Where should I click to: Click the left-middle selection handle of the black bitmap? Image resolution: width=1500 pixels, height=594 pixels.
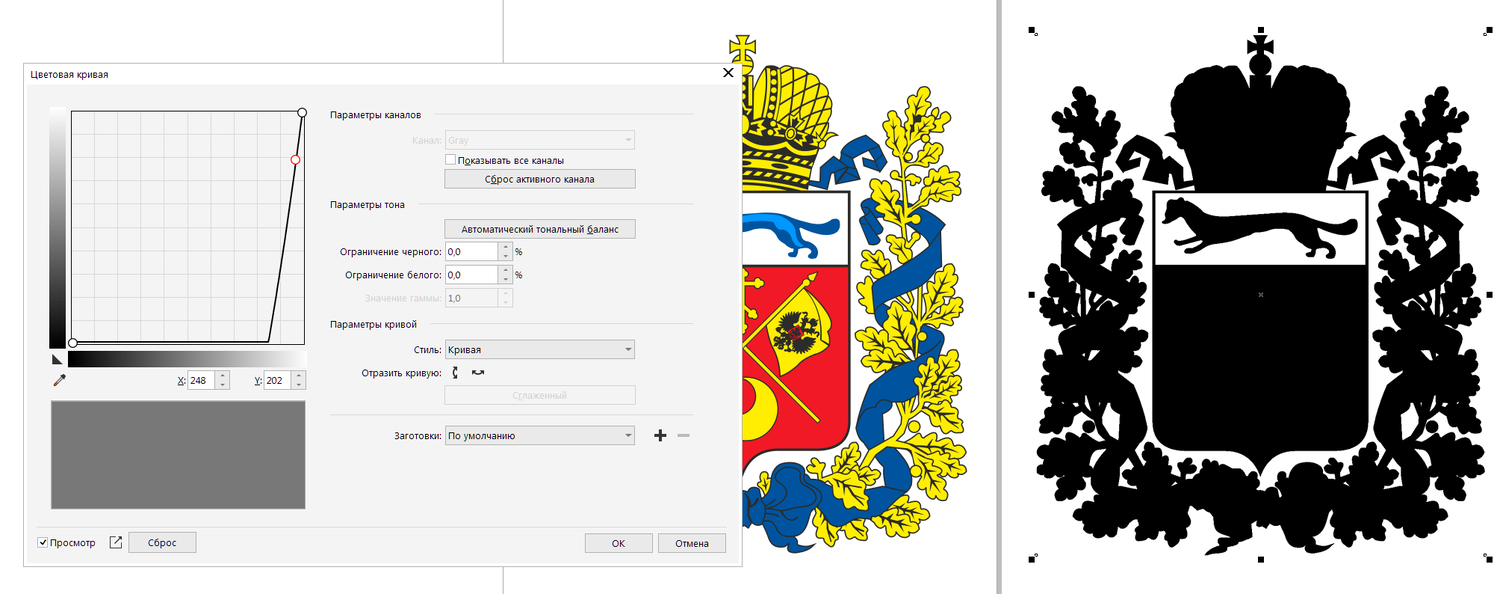tap(1031, 295)
